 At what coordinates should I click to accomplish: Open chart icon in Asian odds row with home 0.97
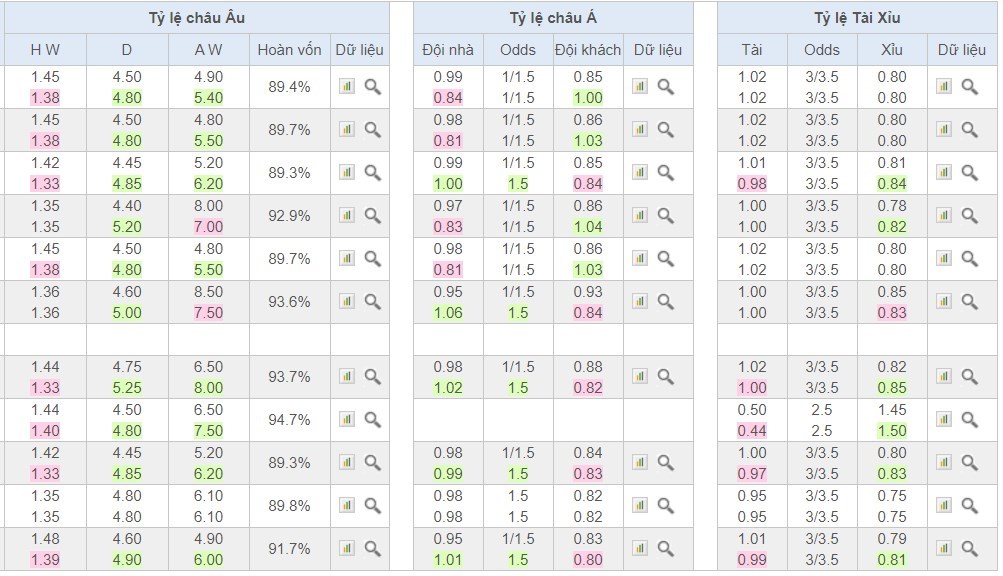coord(640,215)
